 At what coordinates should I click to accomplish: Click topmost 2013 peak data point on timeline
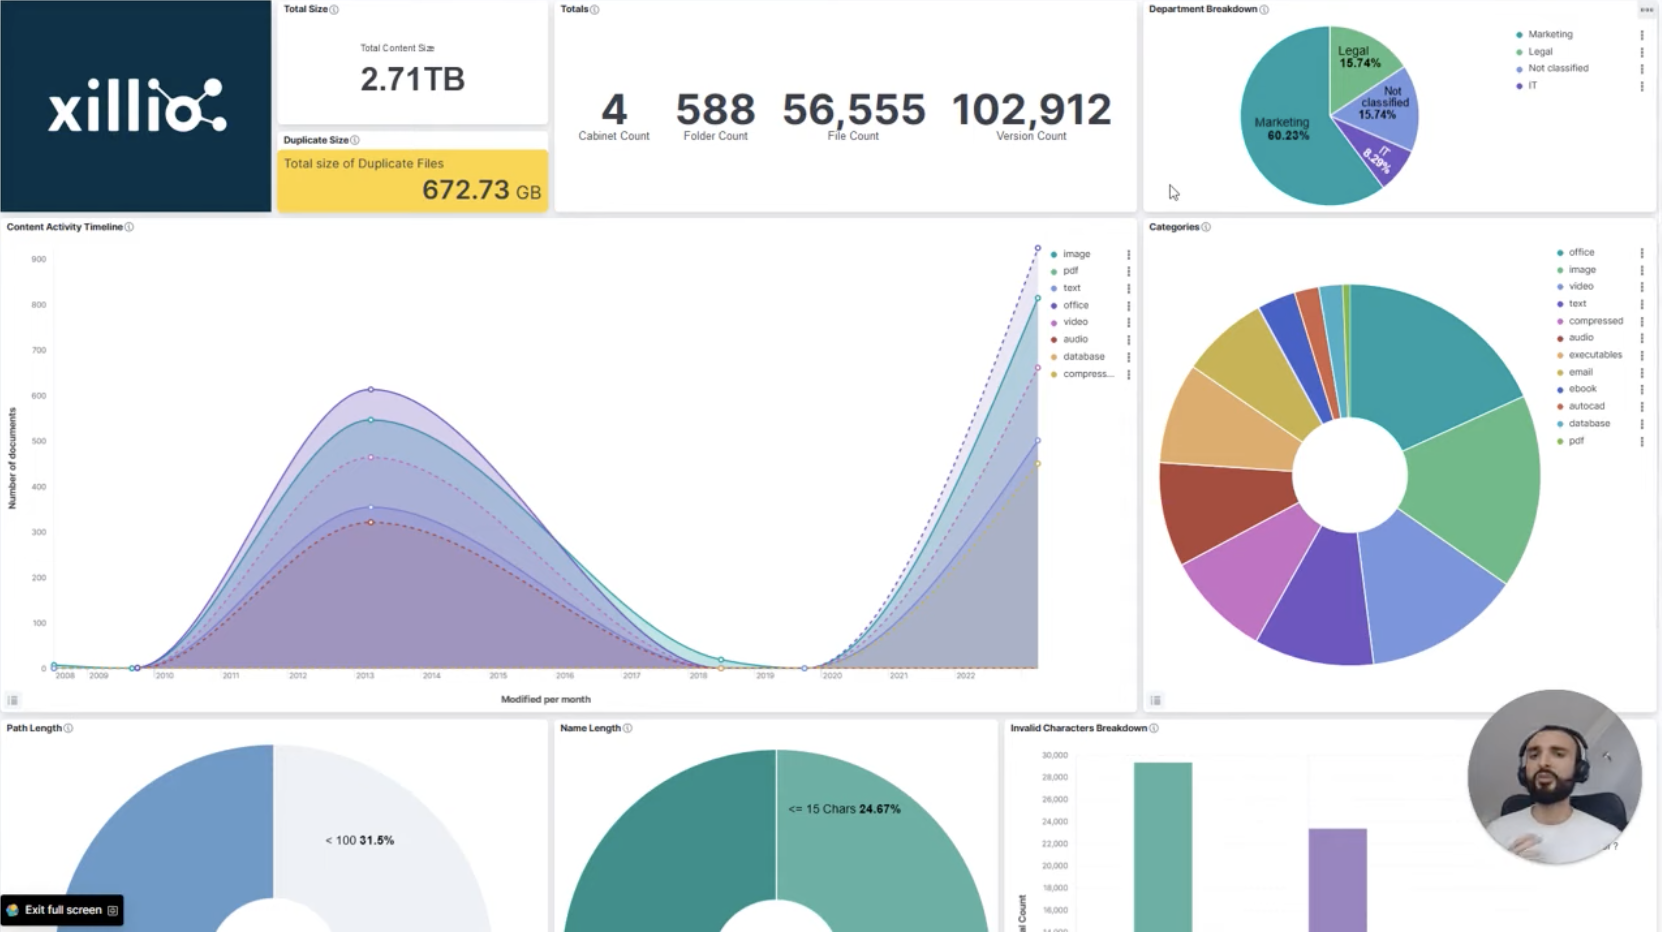coord(371,390)
